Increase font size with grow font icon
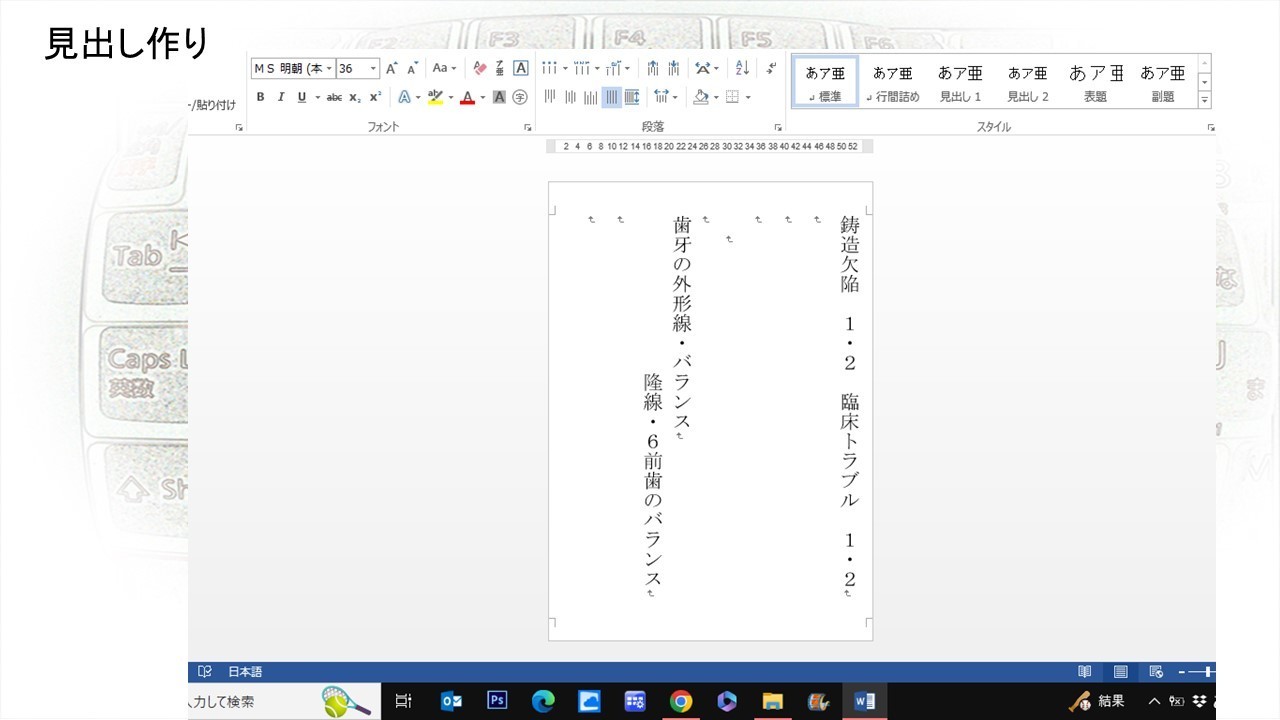The image size is (1280, 720). [392, 68]
